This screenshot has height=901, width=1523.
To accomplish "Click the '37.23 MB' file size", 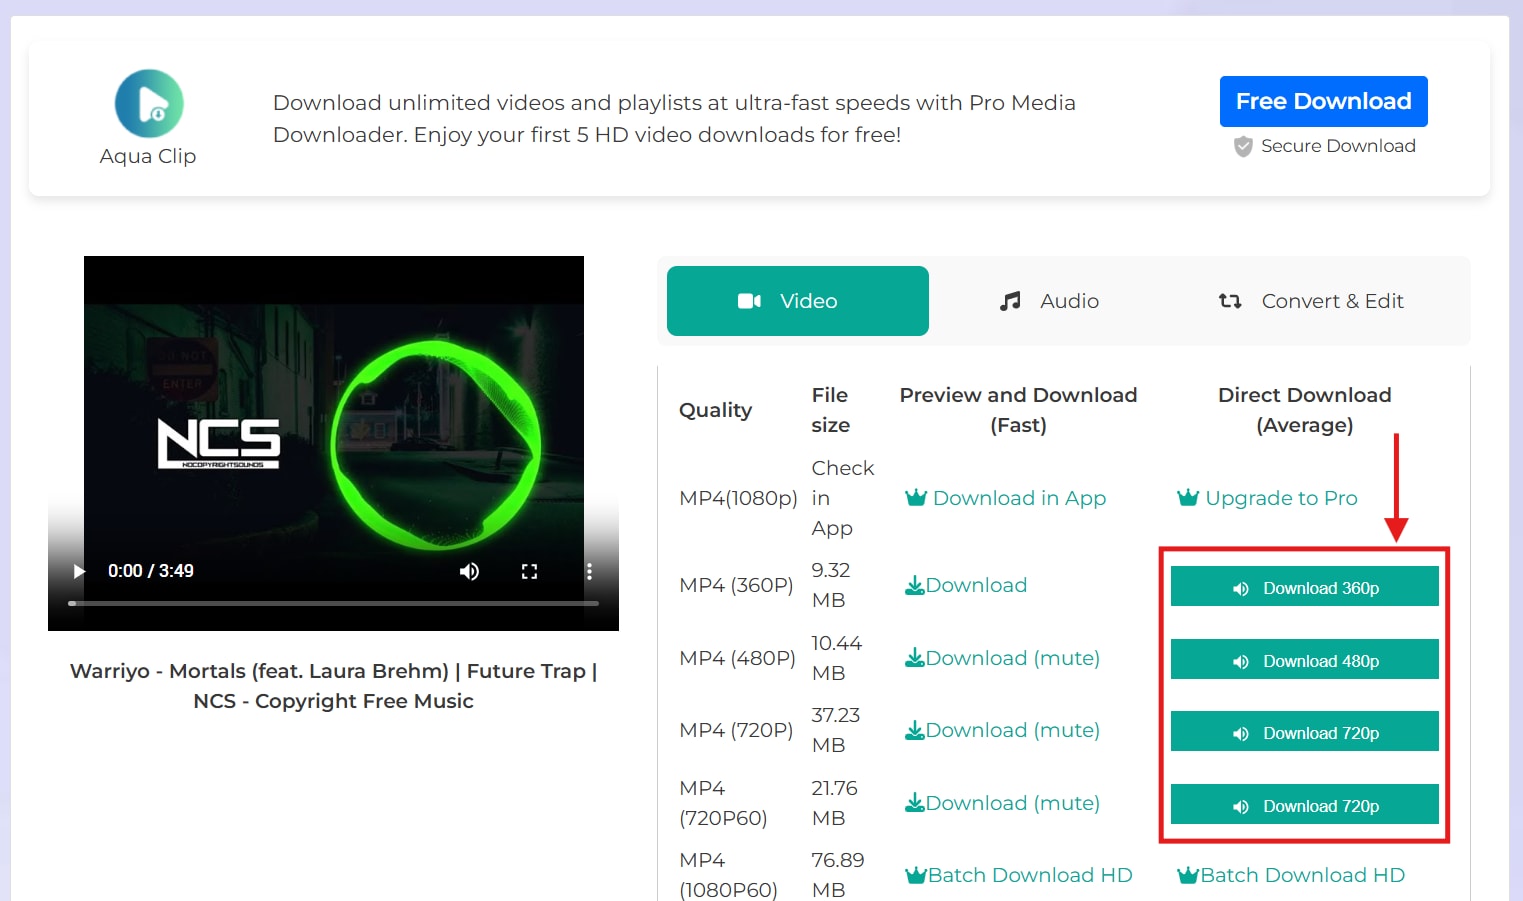I will 836,730.
